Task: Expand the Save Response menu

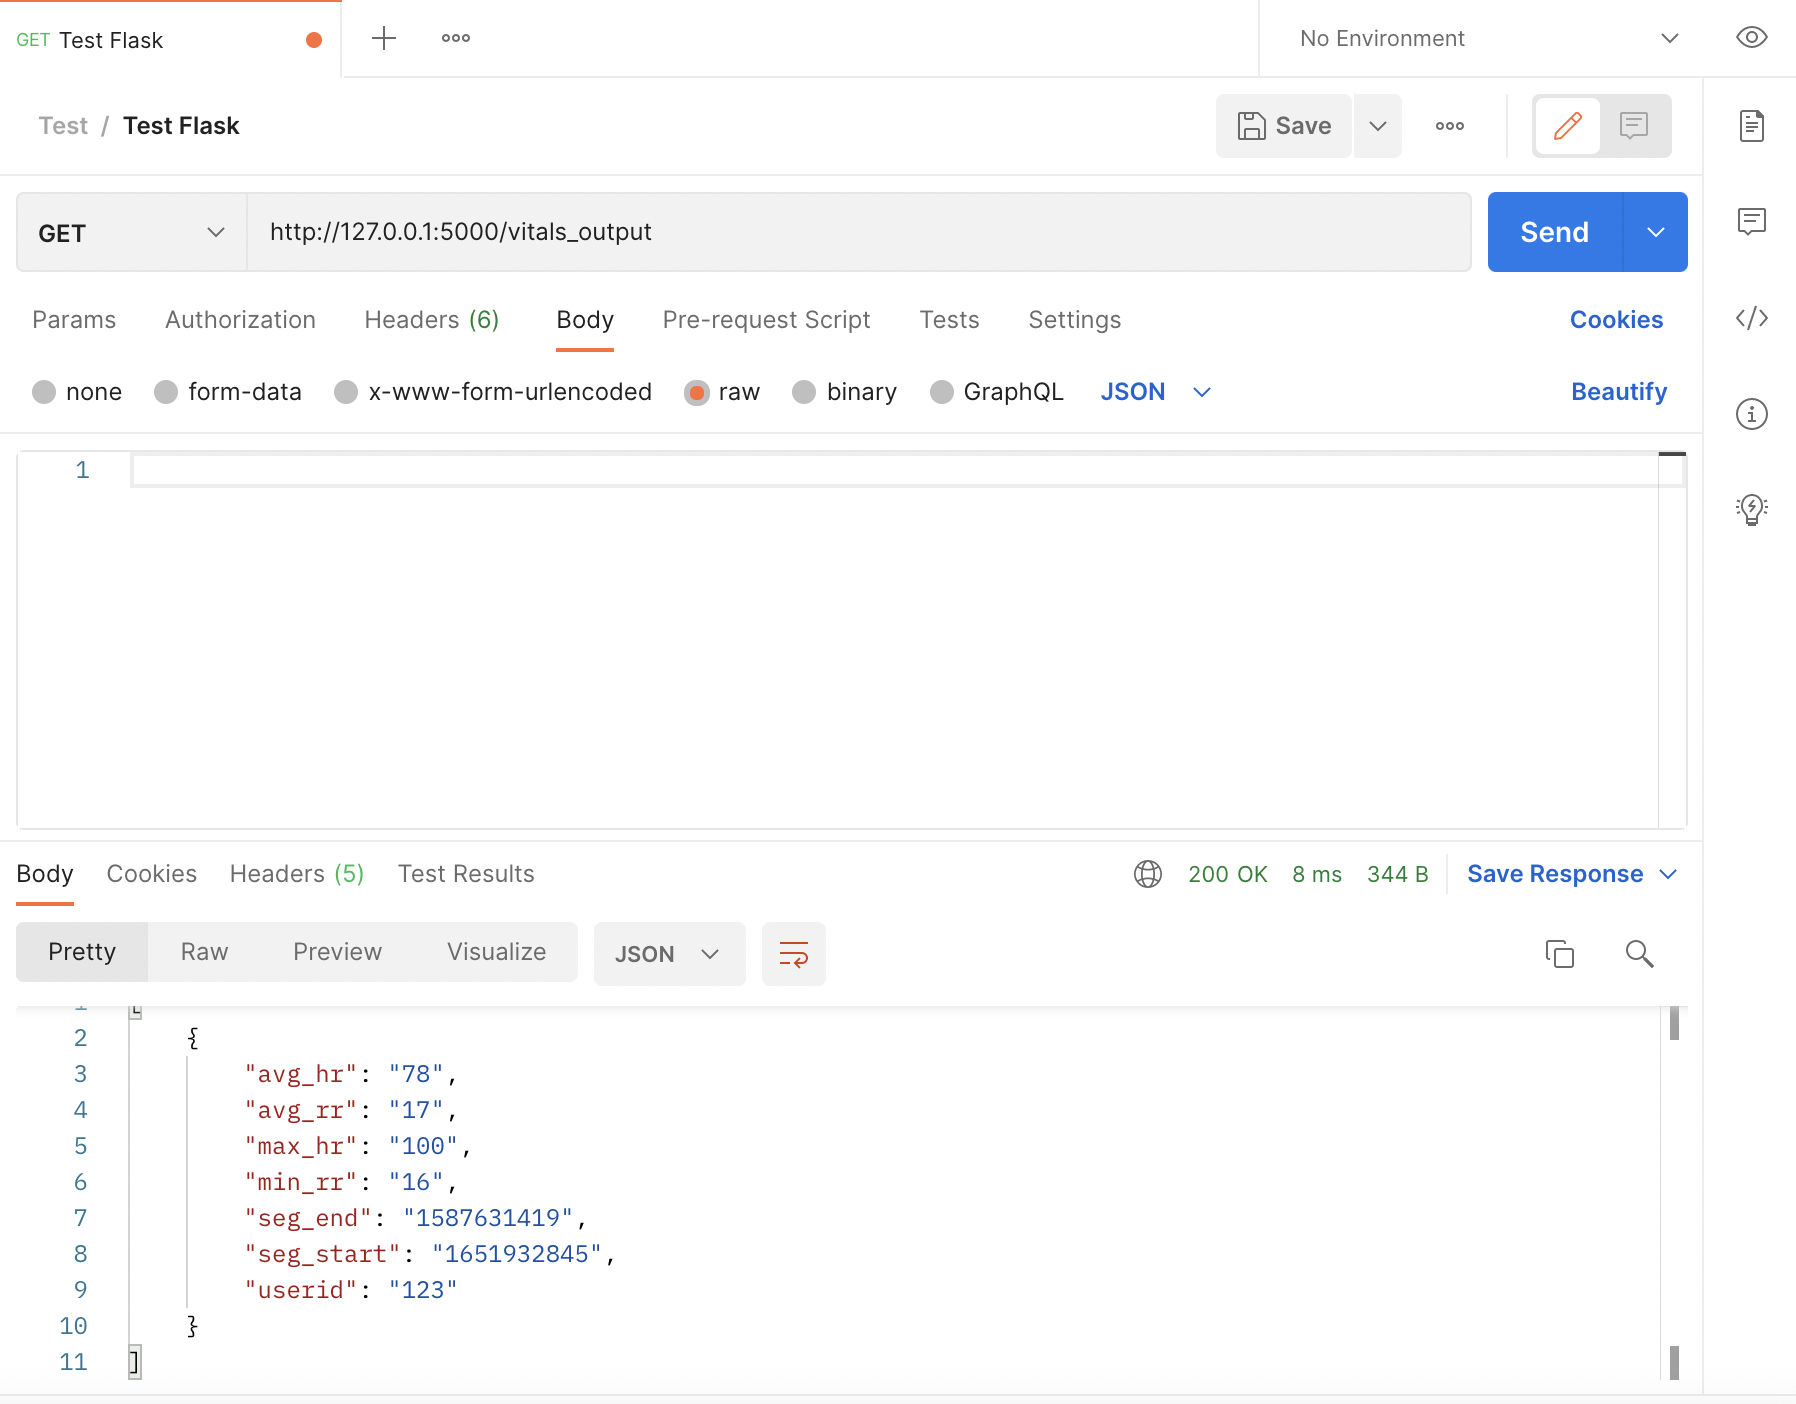Action: tap(1572, 874)
